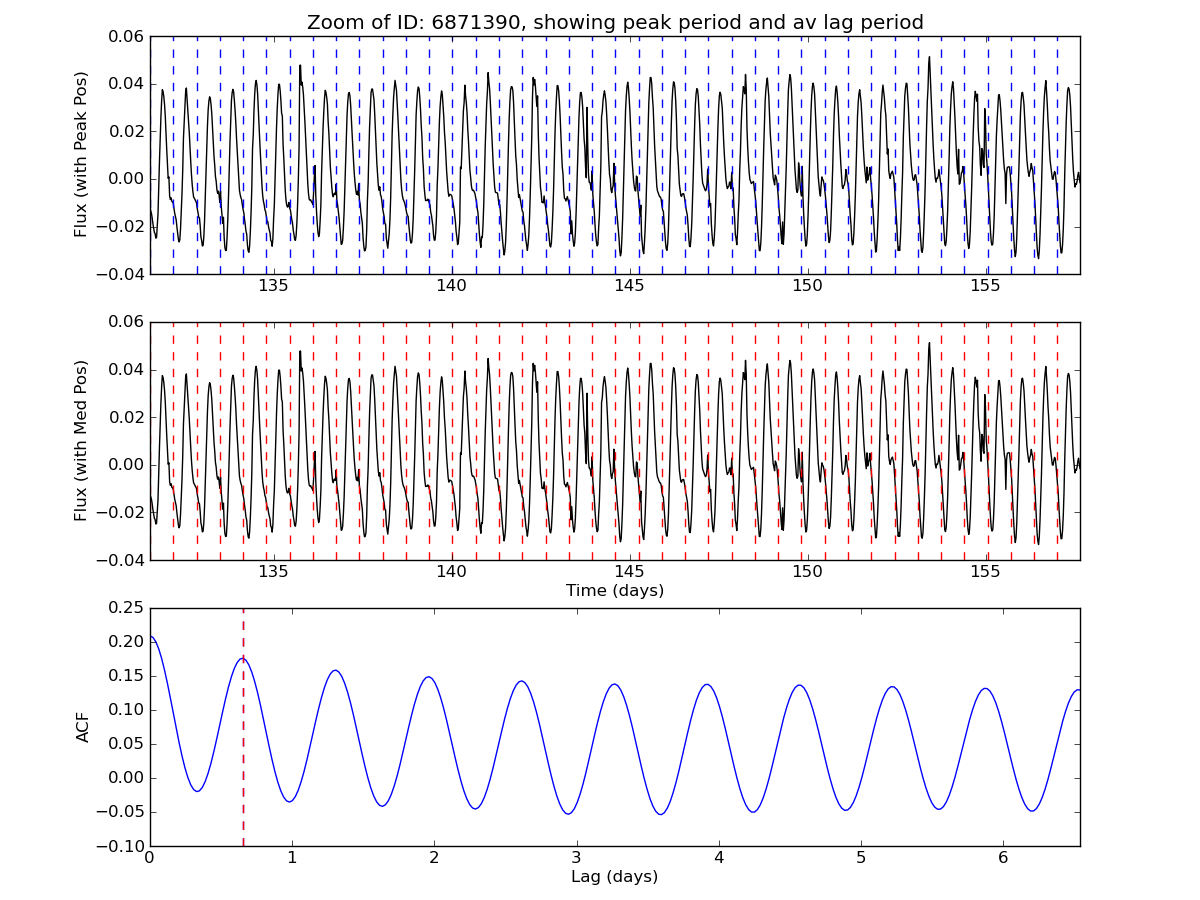Select the tick label 3 on Lag axis
This screenshot has height=900, width=1200.
[x=577, y=859]
